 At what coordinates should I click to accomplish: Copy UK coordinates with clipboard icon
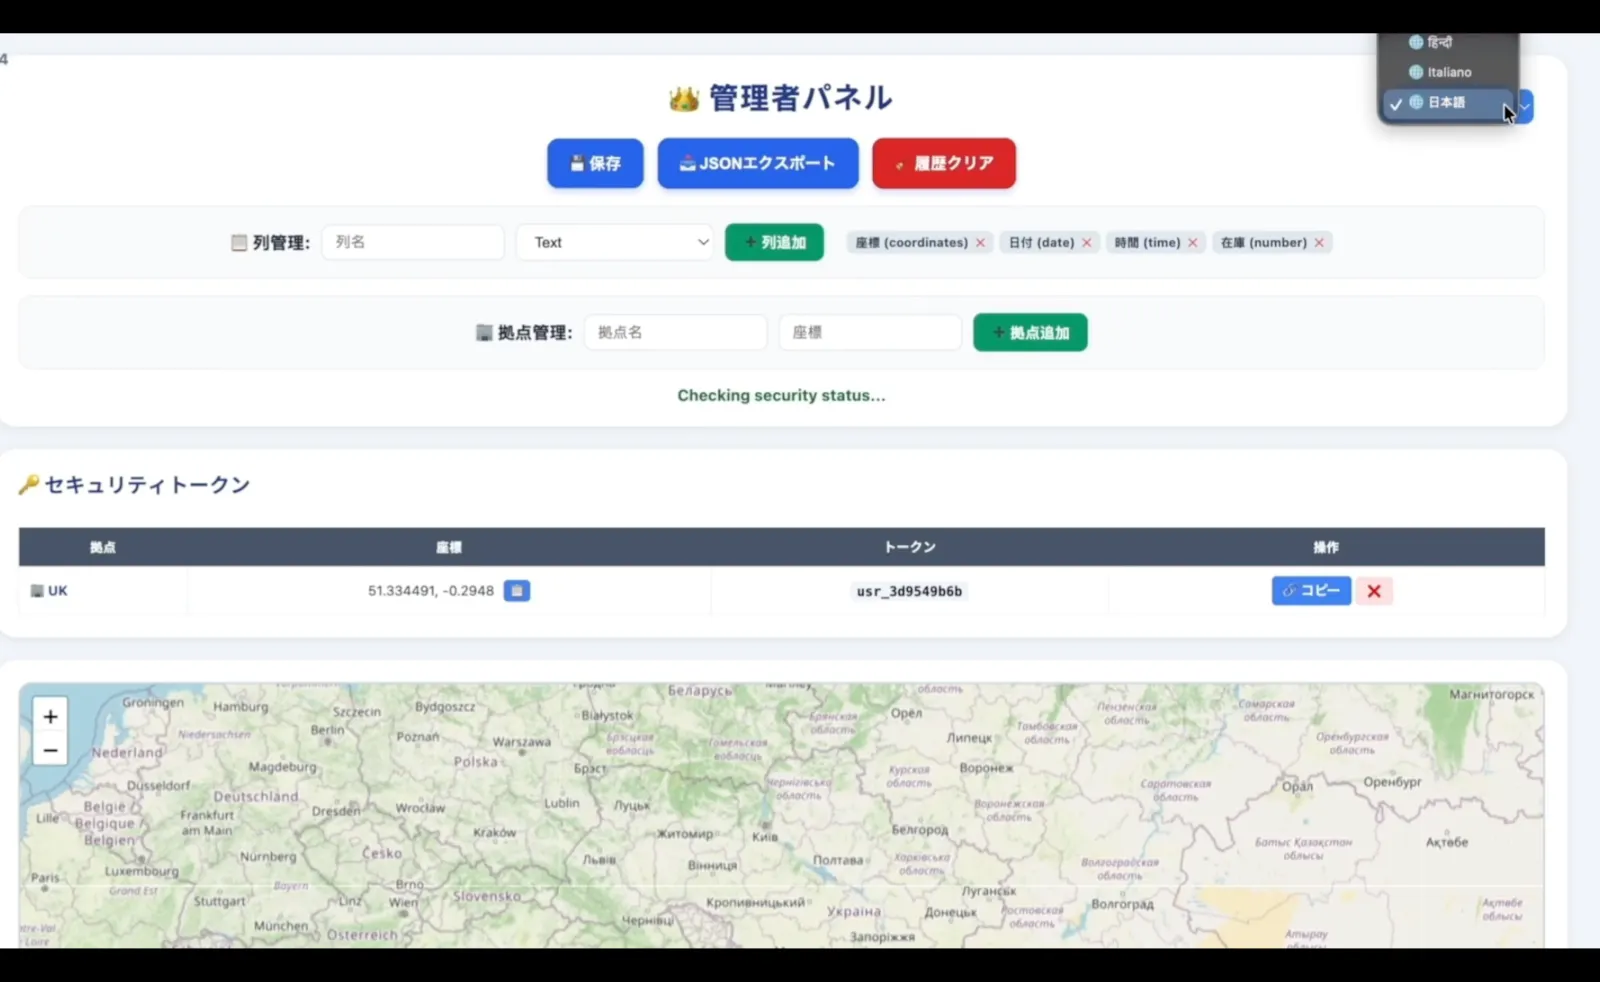tap(517, 591)
